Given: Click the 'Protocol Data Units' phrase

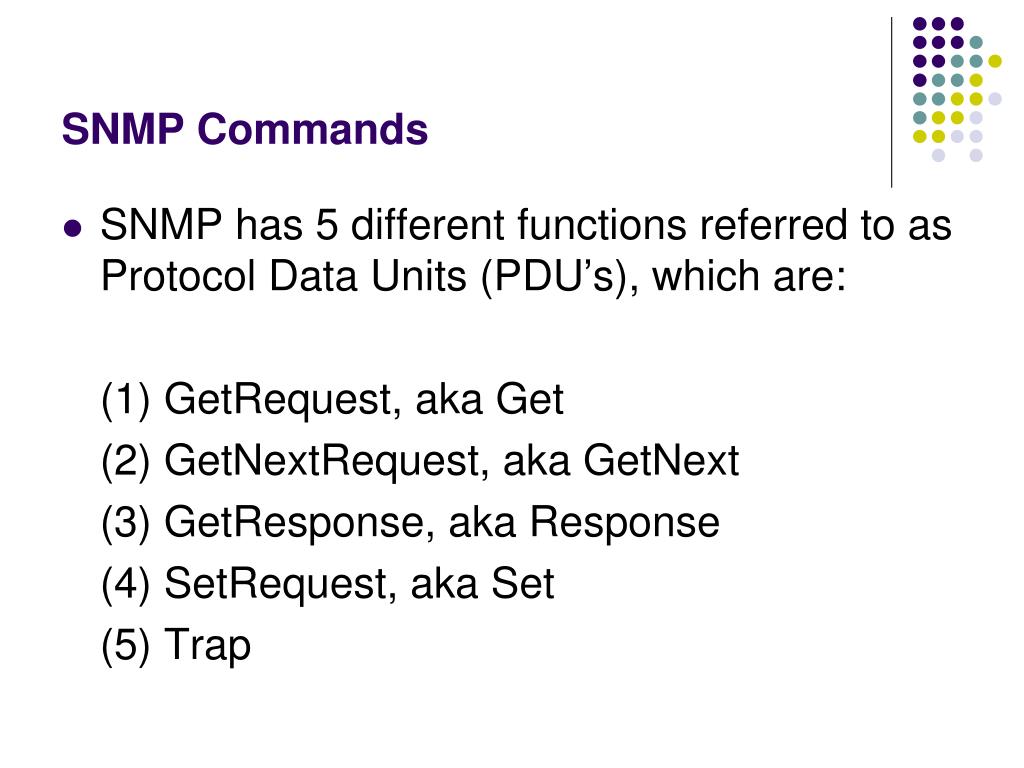Looking at the screenshot, I should click(284, 277).
